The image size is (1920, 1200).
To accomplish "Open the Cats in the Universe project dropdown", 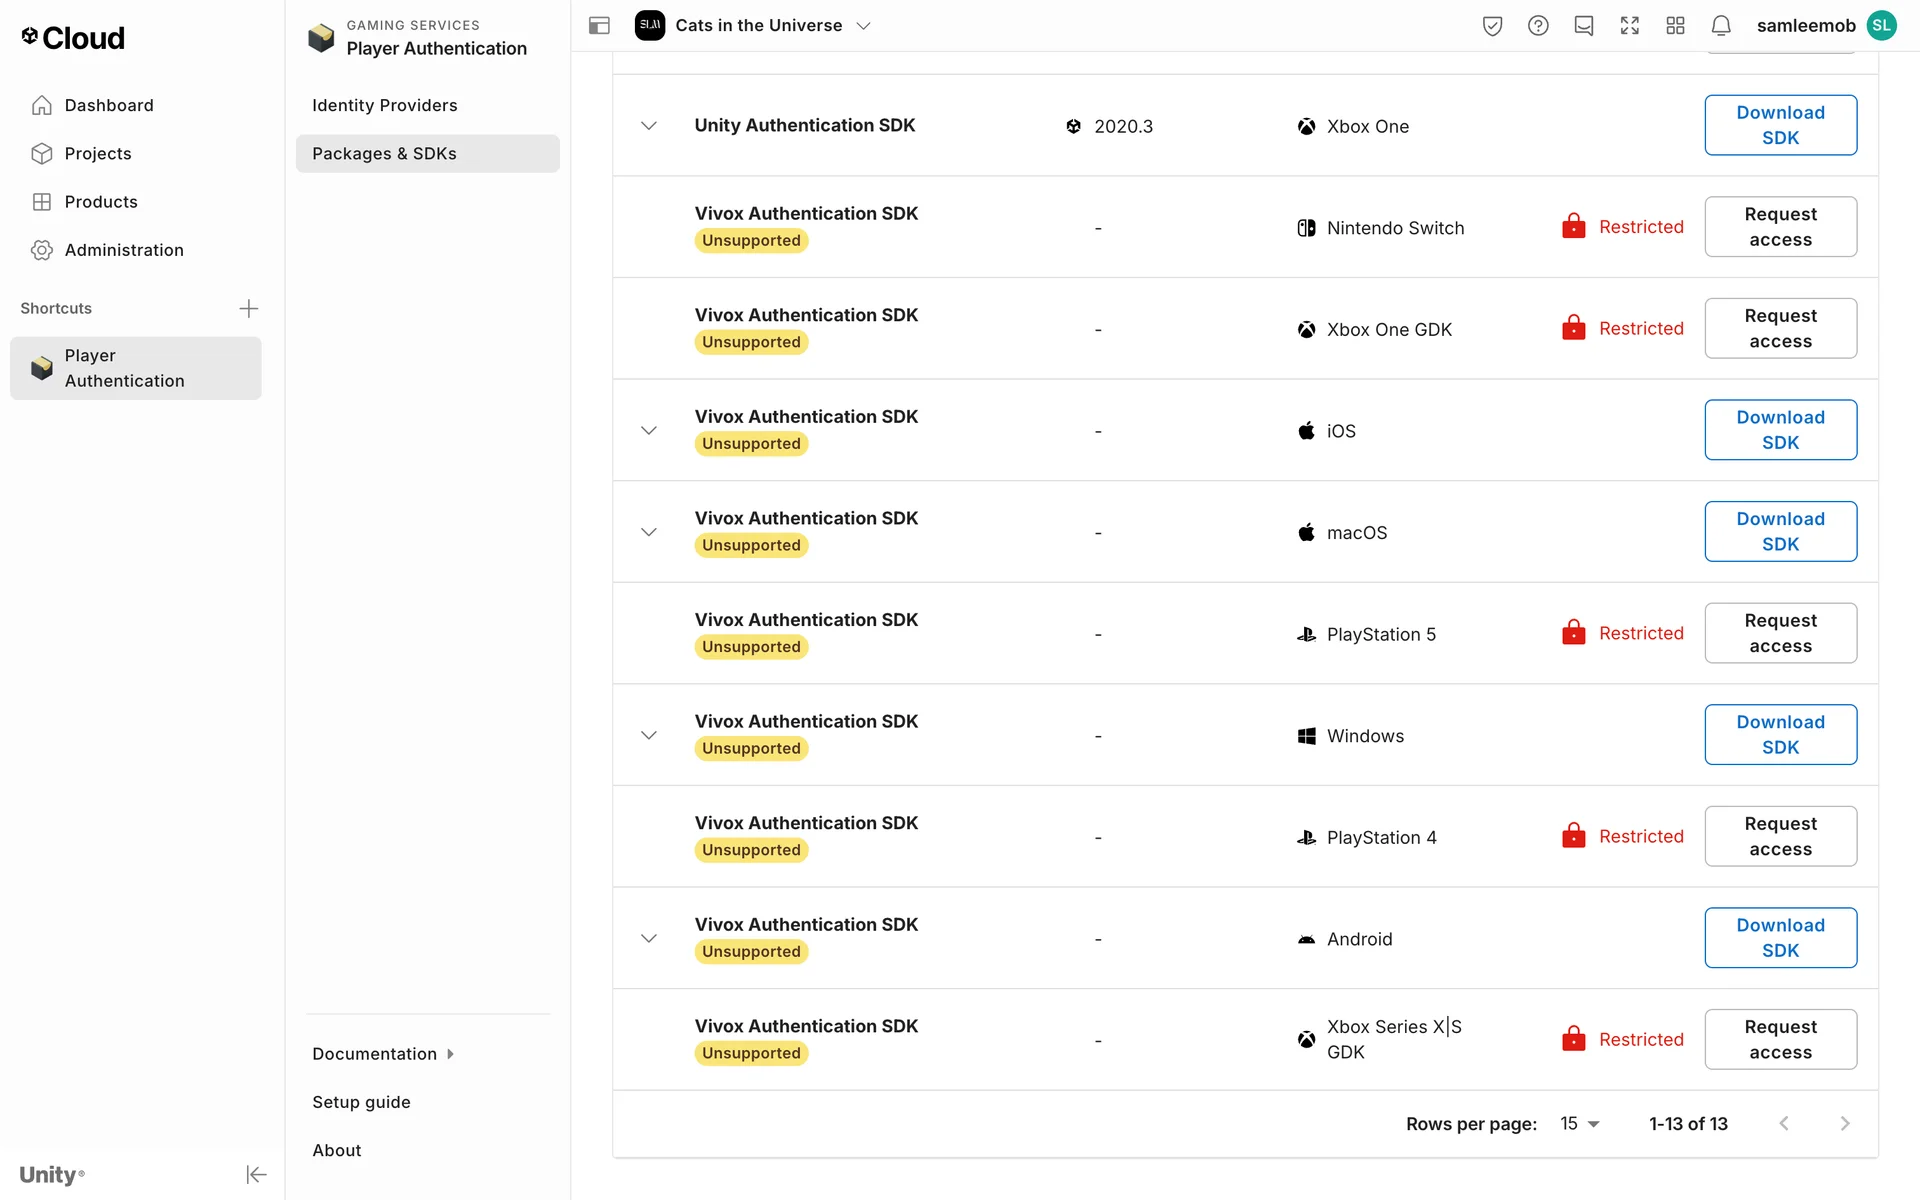I will coord(863,26).
